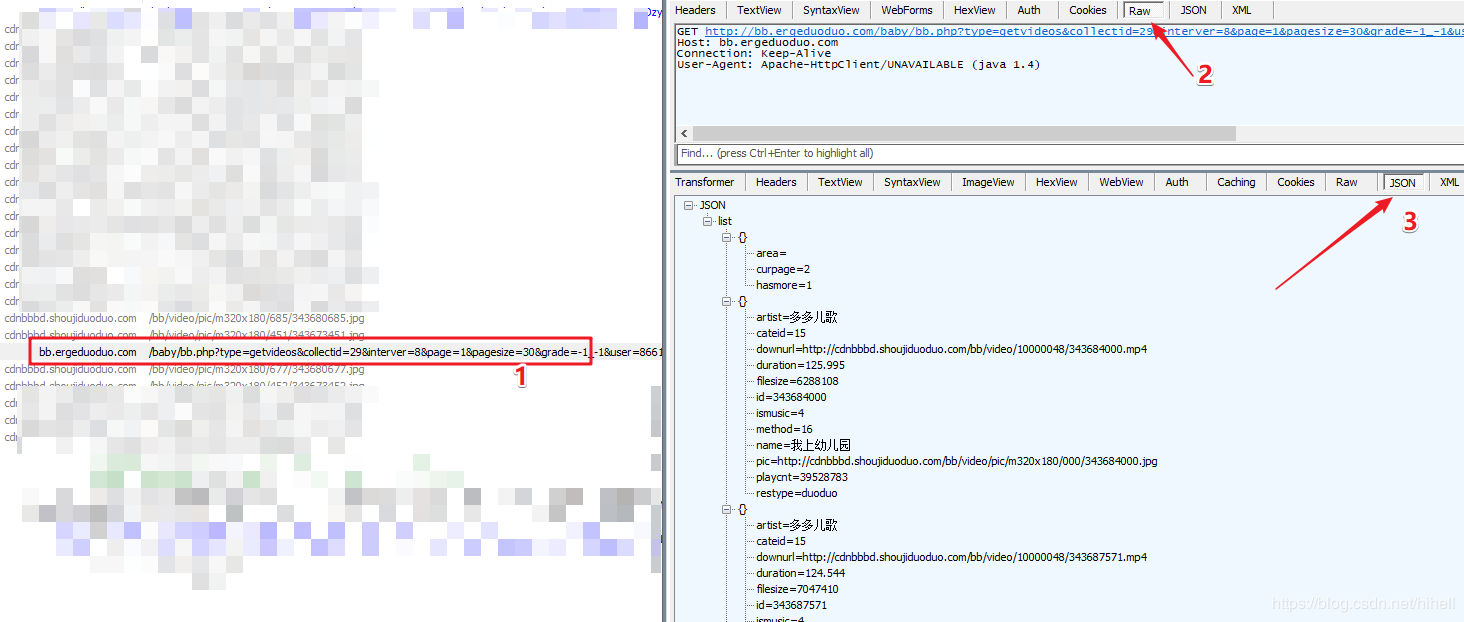Viewport: 1464px width, 622px height.
Task: Collapse the list tree node
Action: 707,221
